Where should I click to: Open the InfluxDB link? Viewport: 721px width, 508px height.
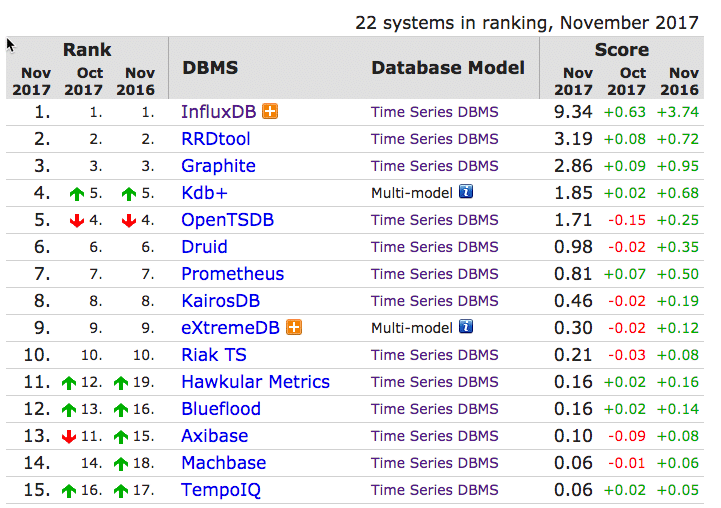(218, 112)
